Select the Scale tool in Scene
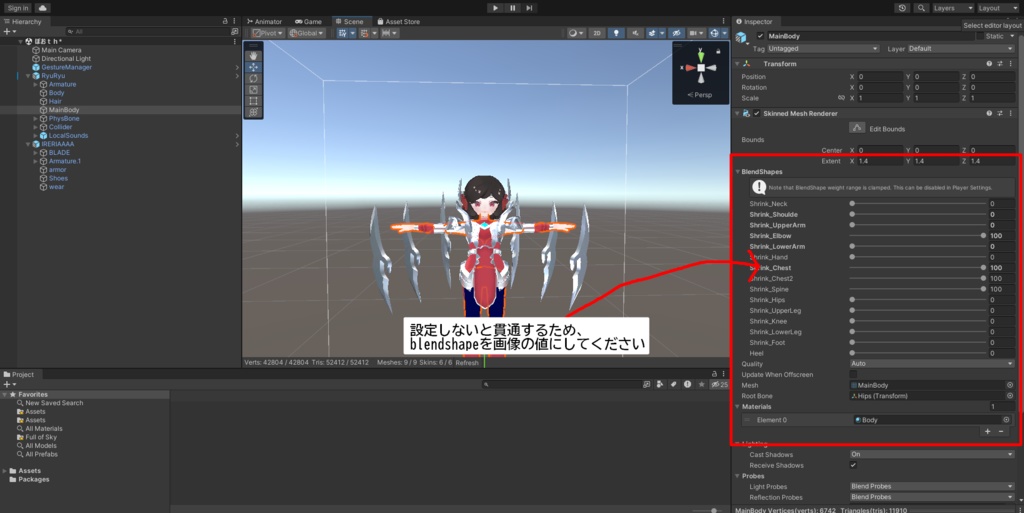Screen dimensions: 1024x513 [253, 89]
